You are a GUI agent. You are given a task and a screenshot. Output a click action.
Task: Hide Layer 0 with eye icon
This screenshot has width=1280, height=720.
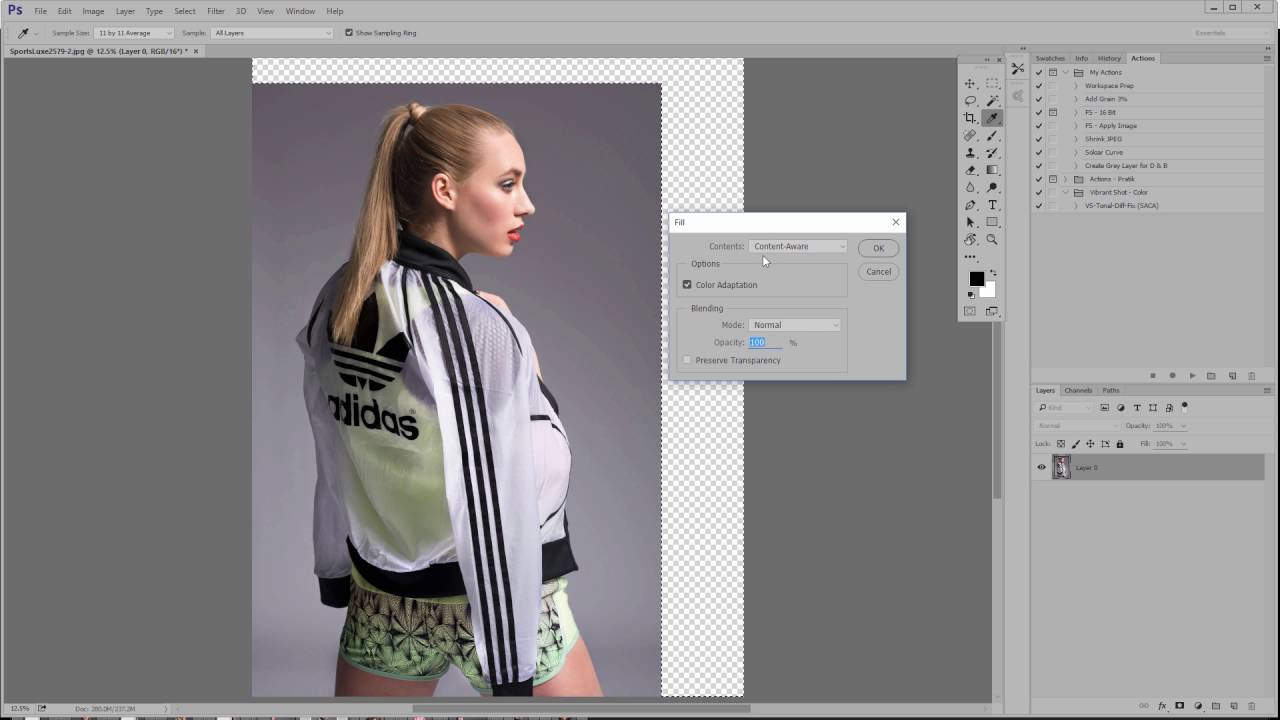pos(1041,467)
